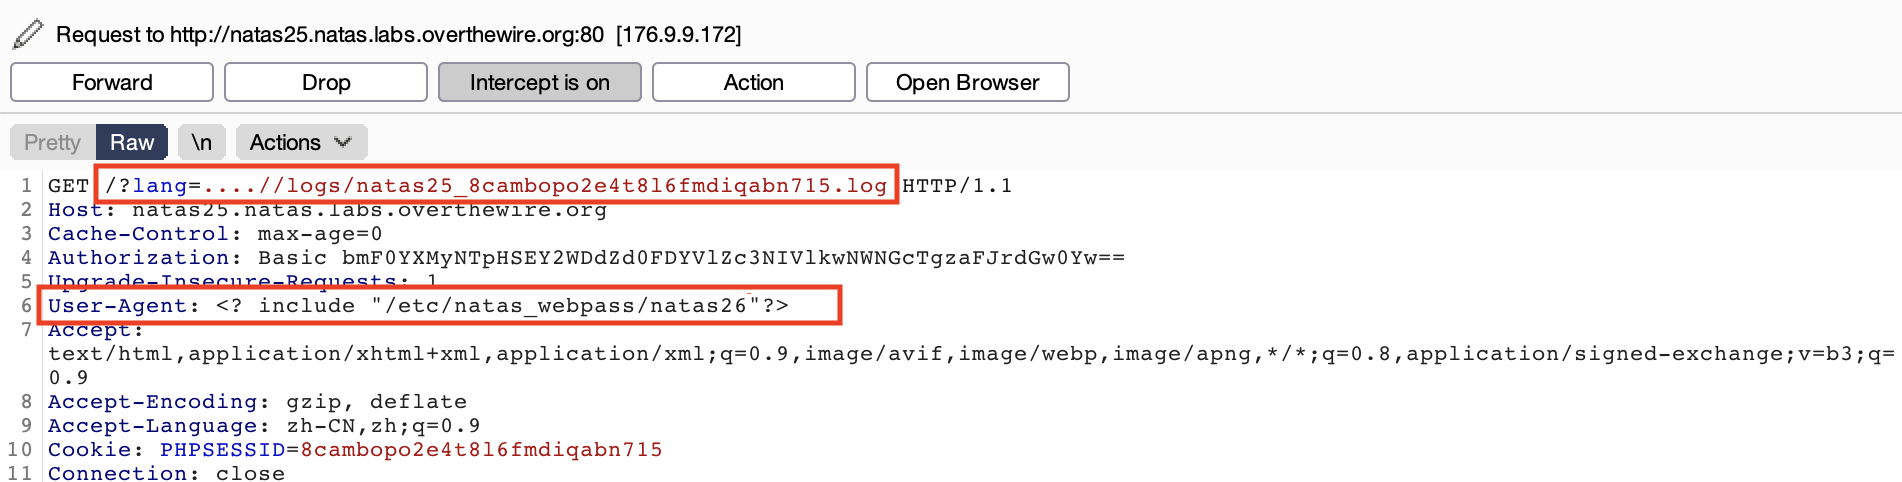This screenshot has height=482, width=1902.
Task: Click the Accept-Encoding header line
Action: (x=257, y=402)
